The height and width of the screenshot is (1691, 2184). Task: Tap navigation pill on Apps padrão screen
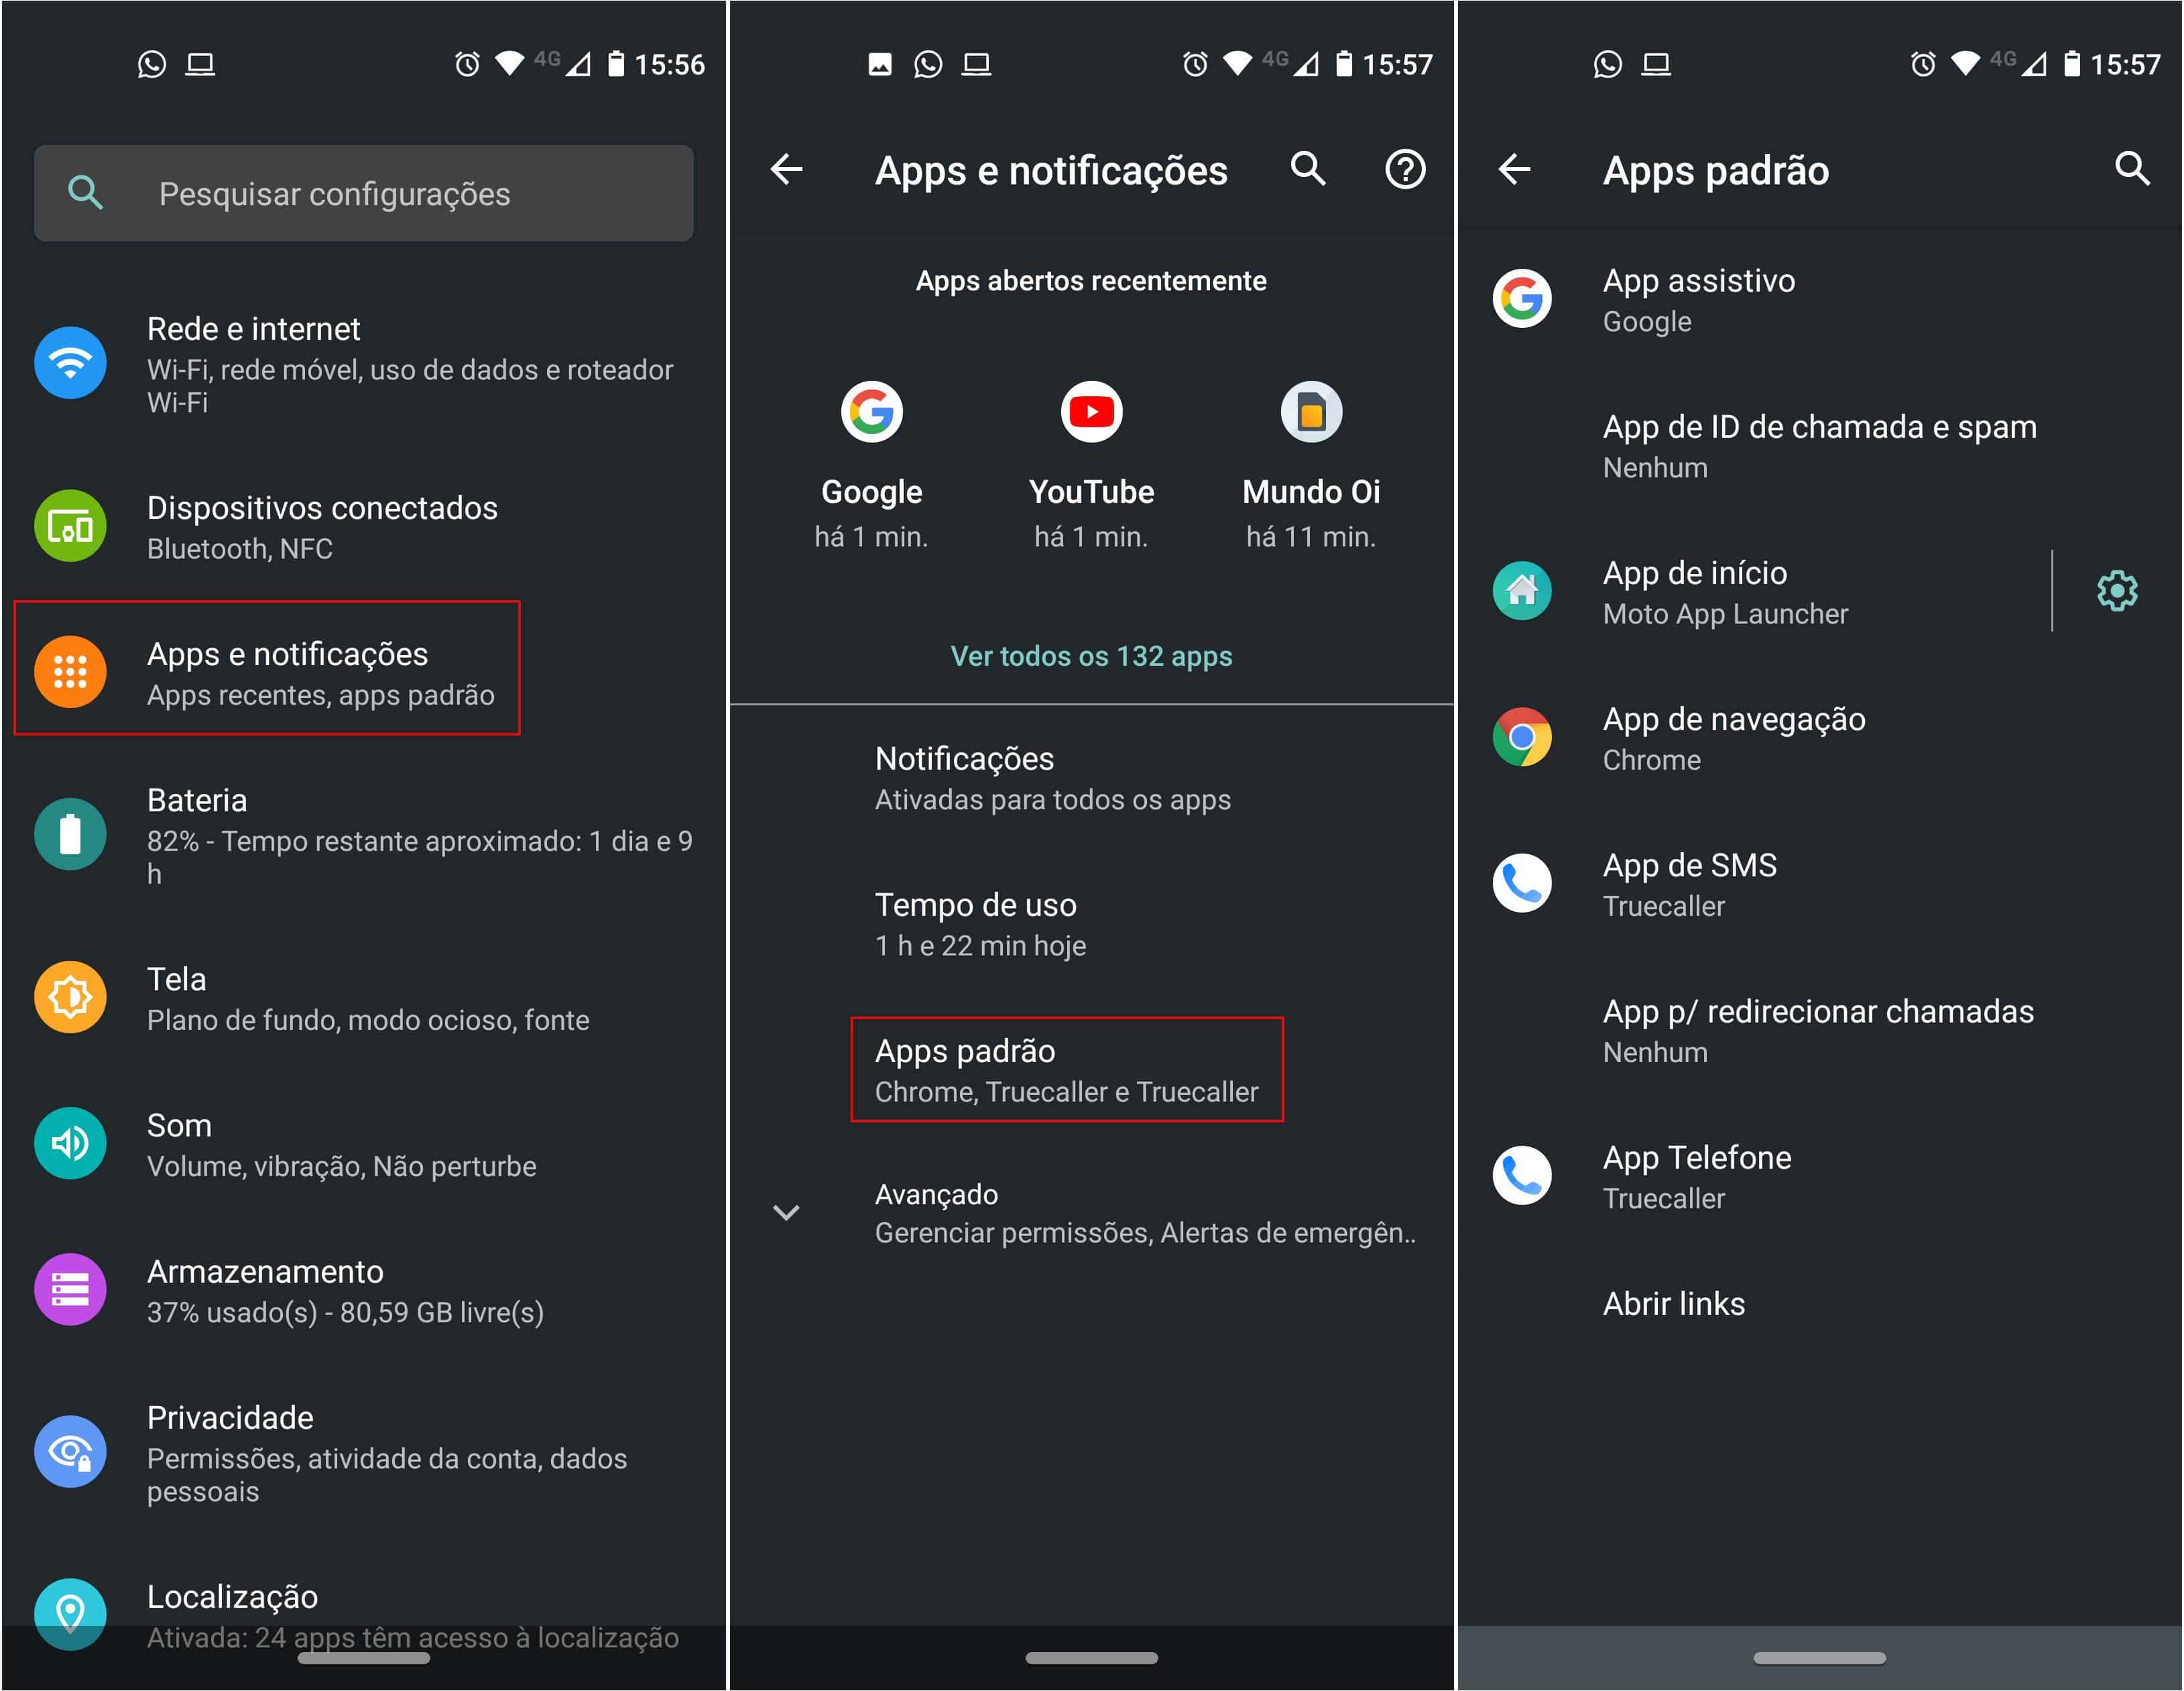click(x=1819, y=1658)
